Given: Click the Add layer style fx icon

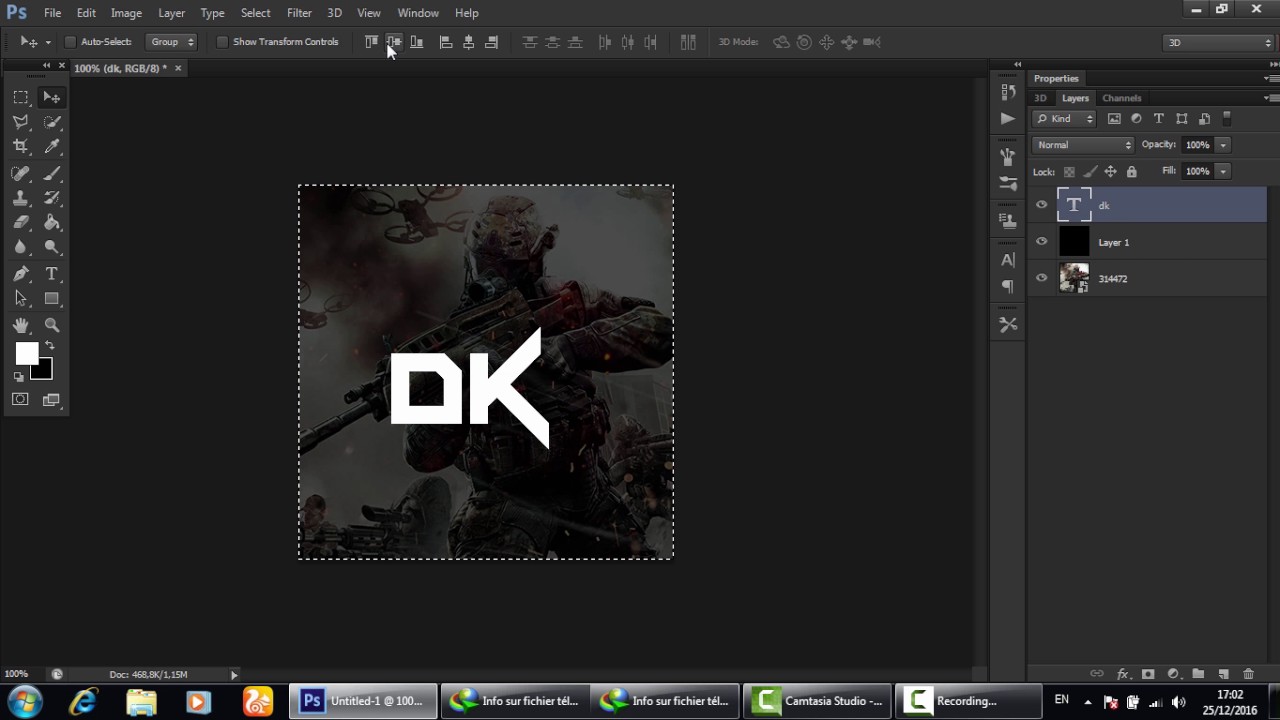Looking at the screenshot, I should pyautogui.click(x=1122, y=674).
